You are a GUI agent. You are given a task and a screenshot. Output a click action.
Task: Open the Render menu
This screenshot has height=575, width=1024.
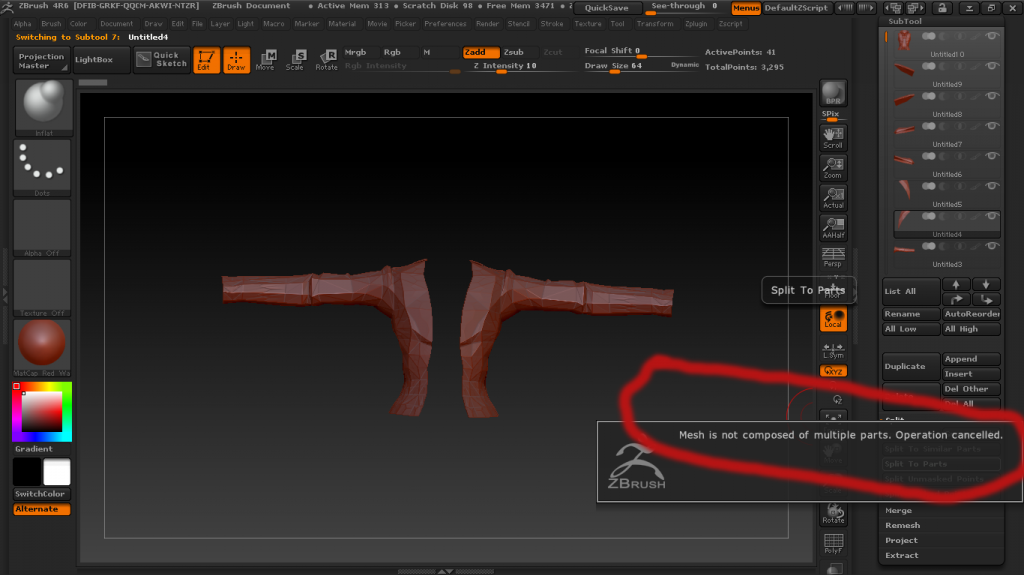point(487,24)
